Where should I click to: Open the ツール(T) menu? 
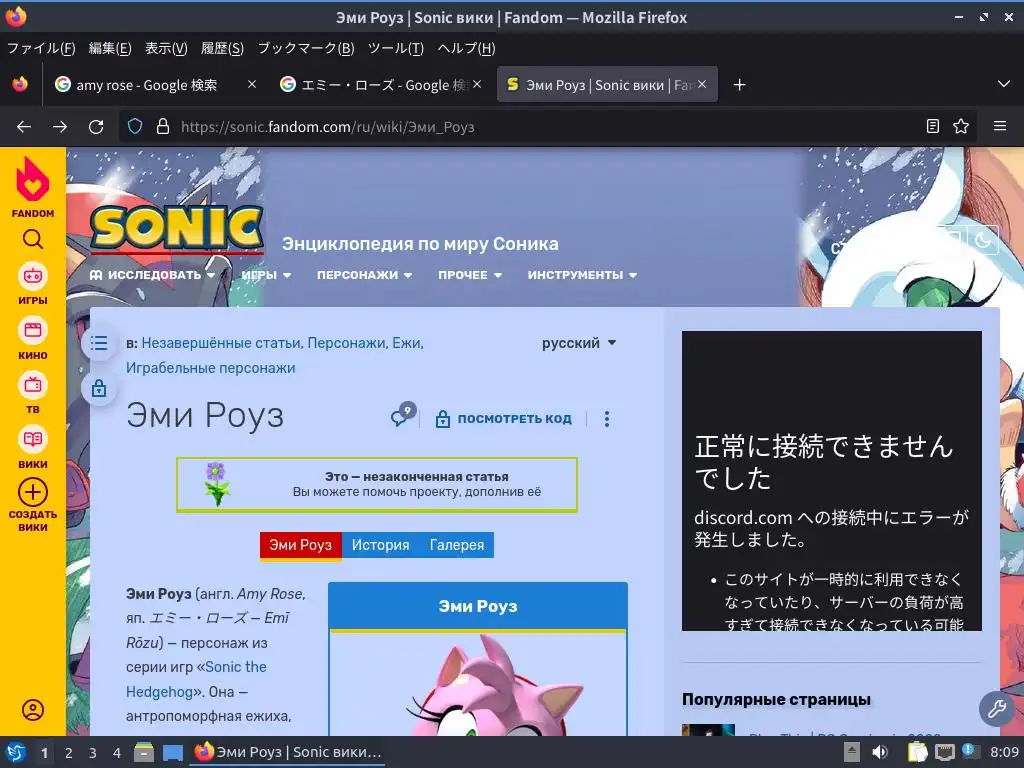tap(396, 48)
